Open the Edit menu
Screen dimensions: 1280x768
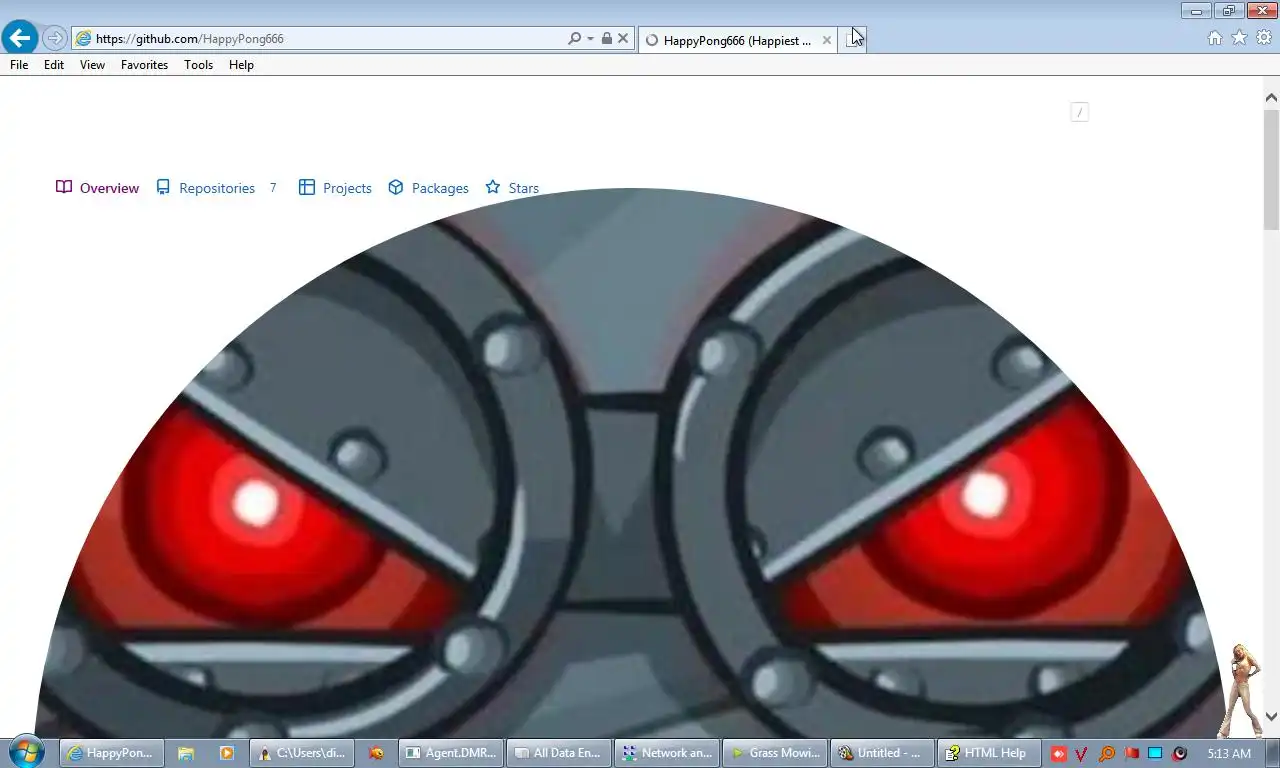click(x=54, y=64)
